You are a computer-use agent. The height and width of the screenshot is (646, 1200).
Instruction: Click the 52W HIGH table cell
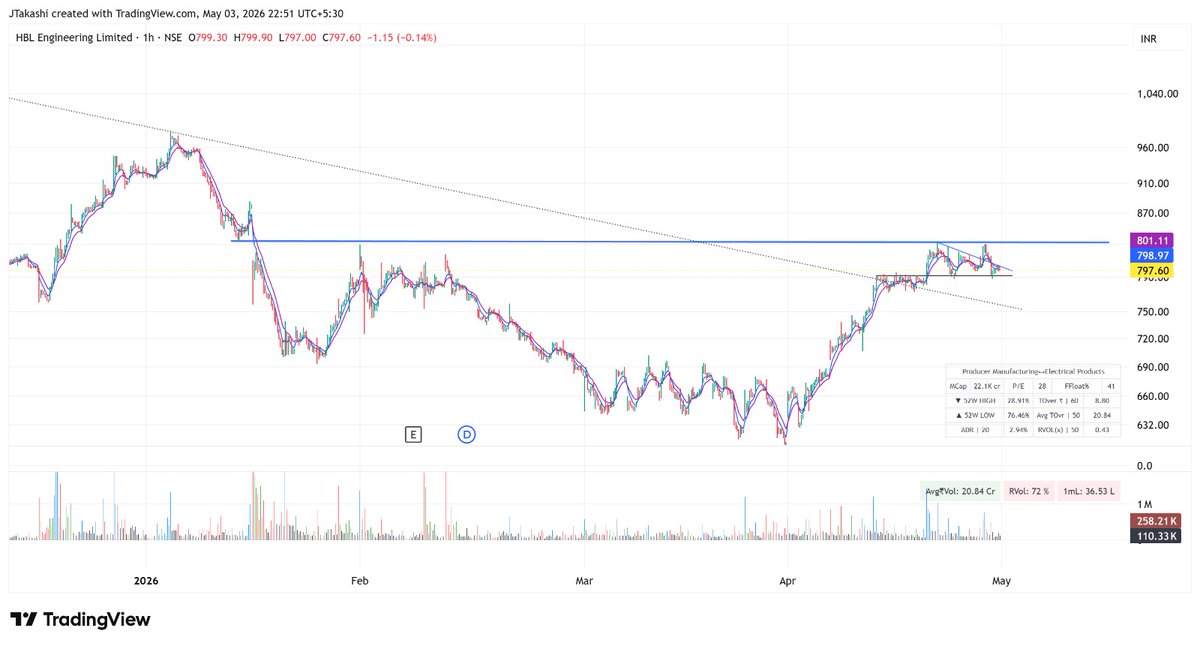[x=975, y=401]
